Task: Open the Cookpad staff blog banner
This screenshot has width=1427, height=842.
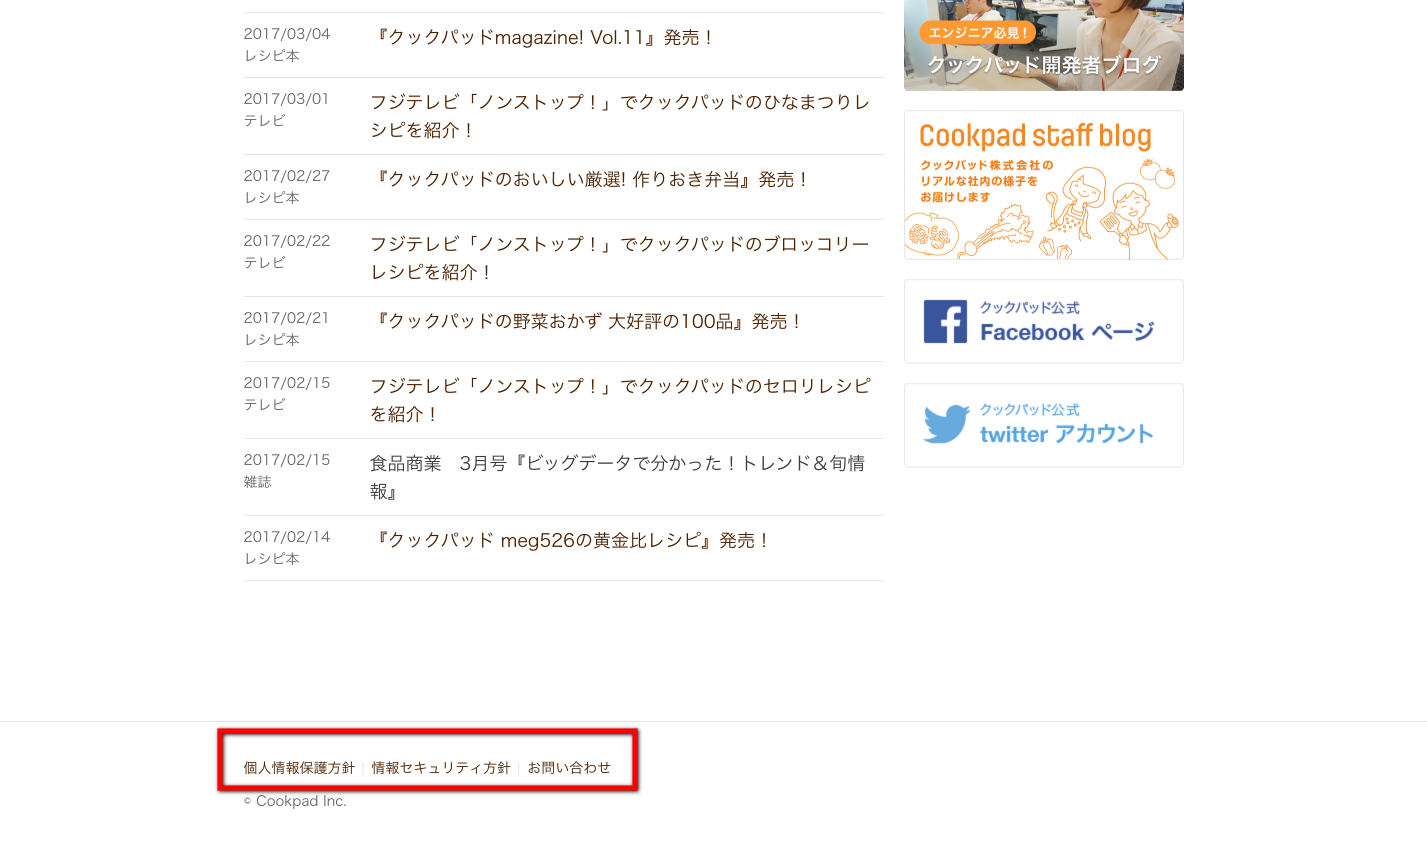Action: point(1044,185)
